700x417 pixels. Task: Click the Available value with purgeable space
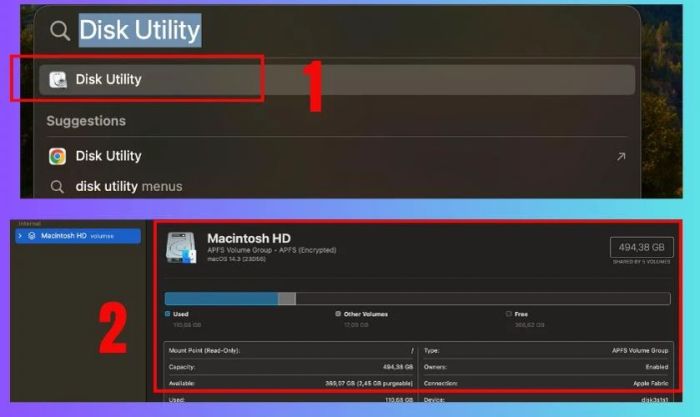[369, 384]
